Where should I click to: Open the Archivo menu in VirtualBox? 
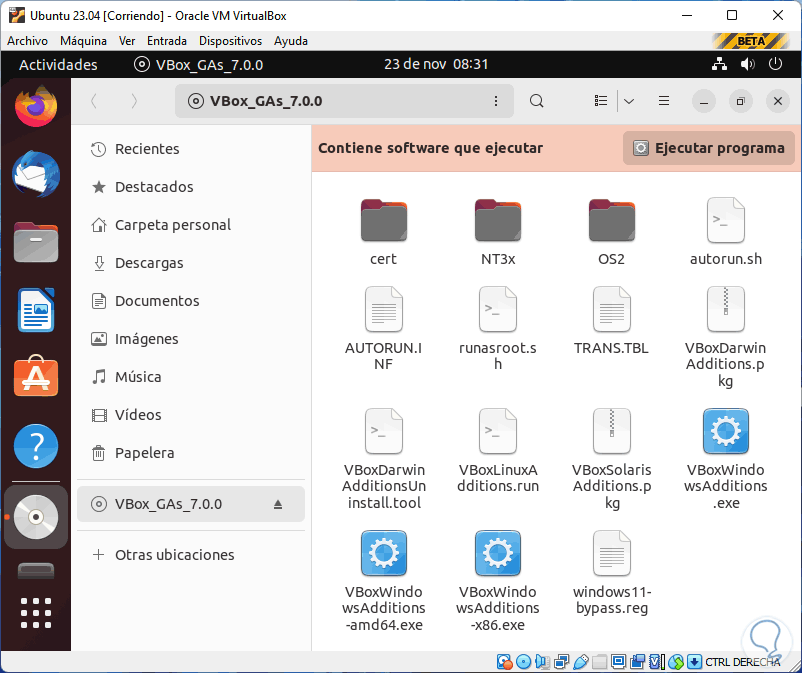pos(28,41)
